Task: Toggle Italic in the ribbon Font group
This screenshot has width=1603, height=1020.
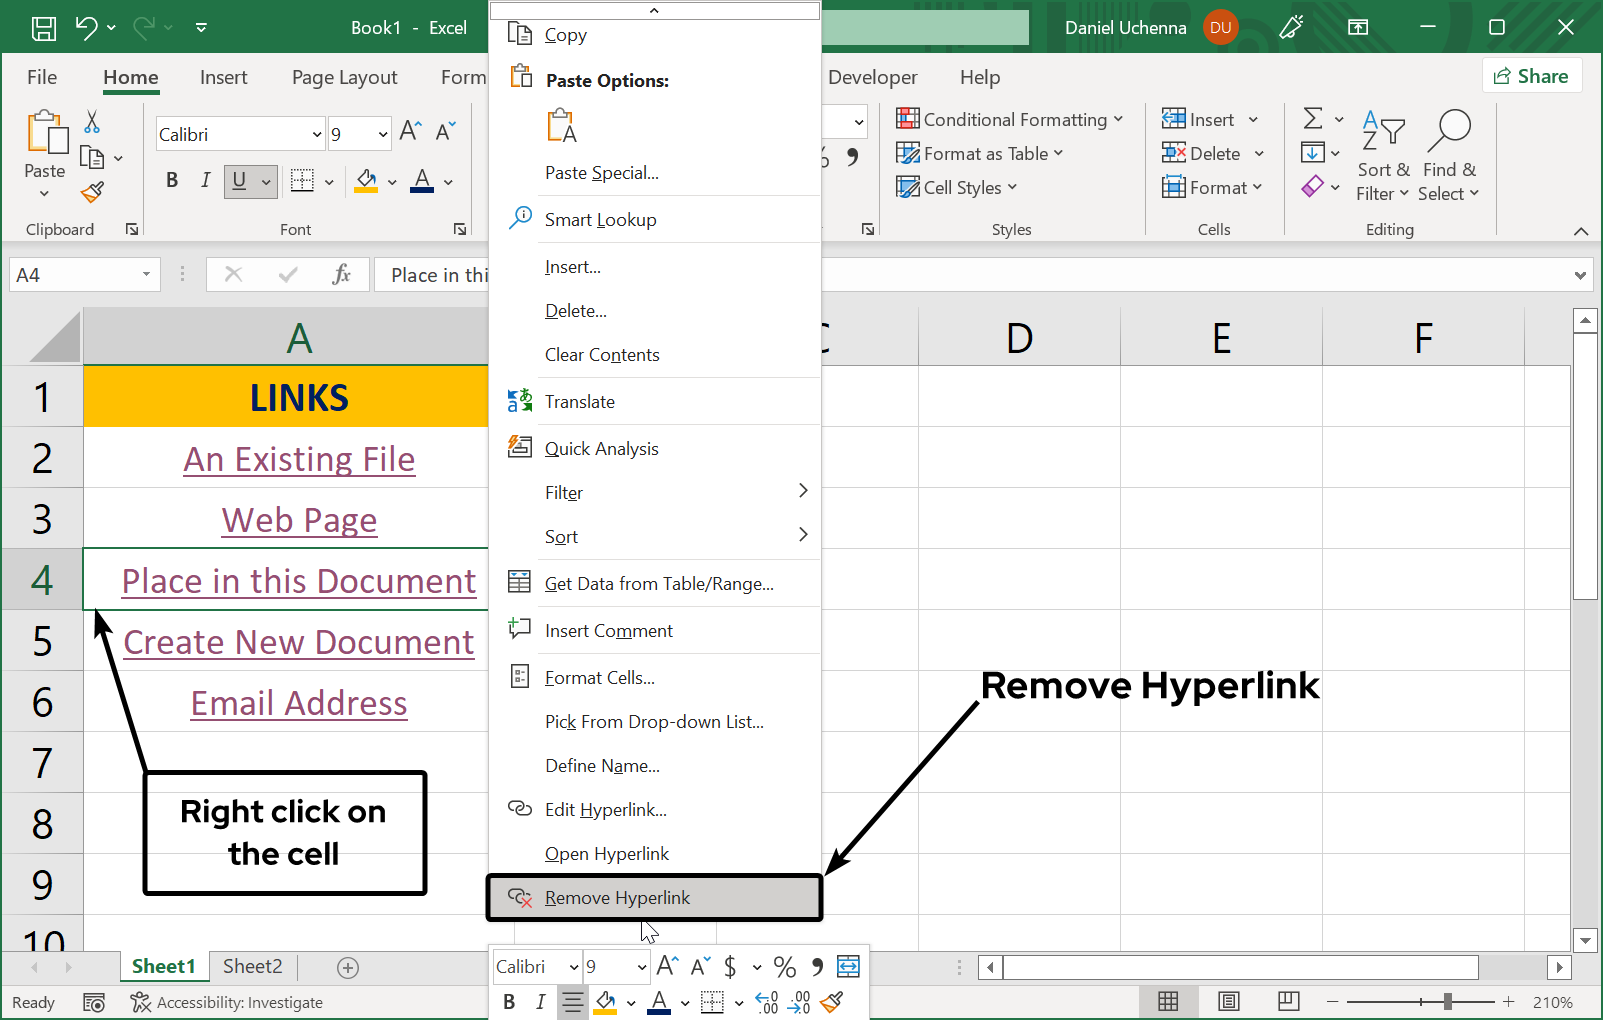Action: tap(205, 181)
